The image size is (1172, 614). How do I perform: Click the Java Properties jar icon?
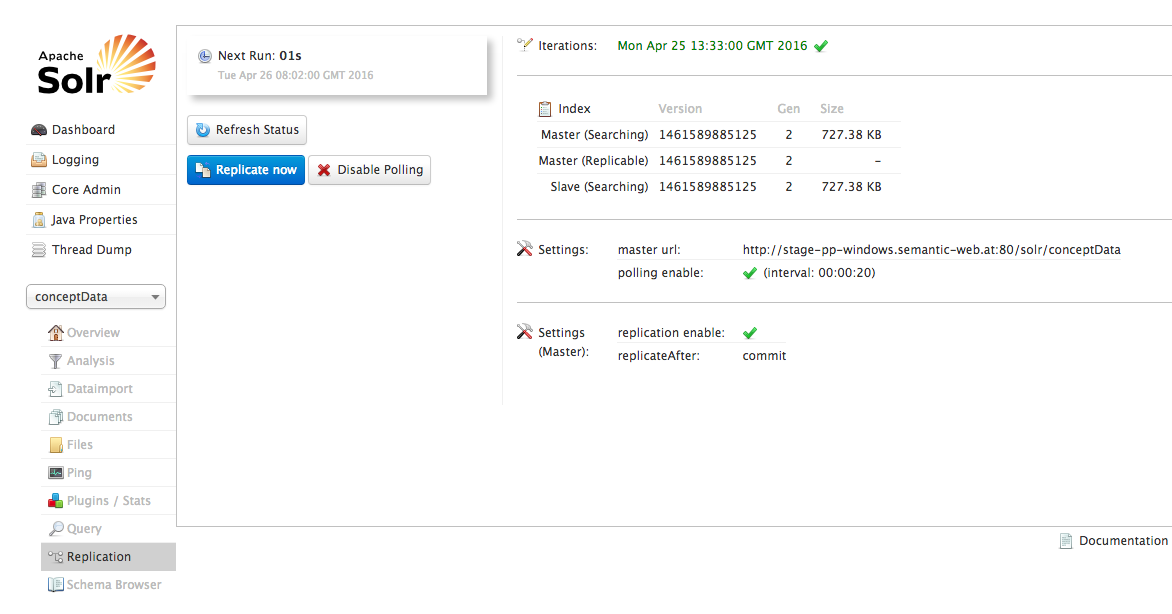tap(39, 220)
